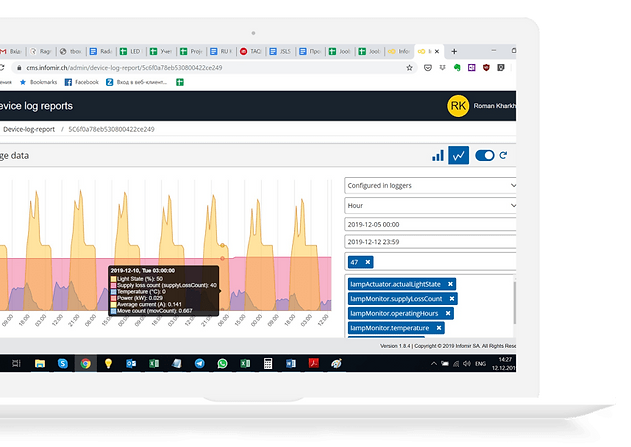Switch to the TAO tab
The image size is (631, 447).
[251, 51]
